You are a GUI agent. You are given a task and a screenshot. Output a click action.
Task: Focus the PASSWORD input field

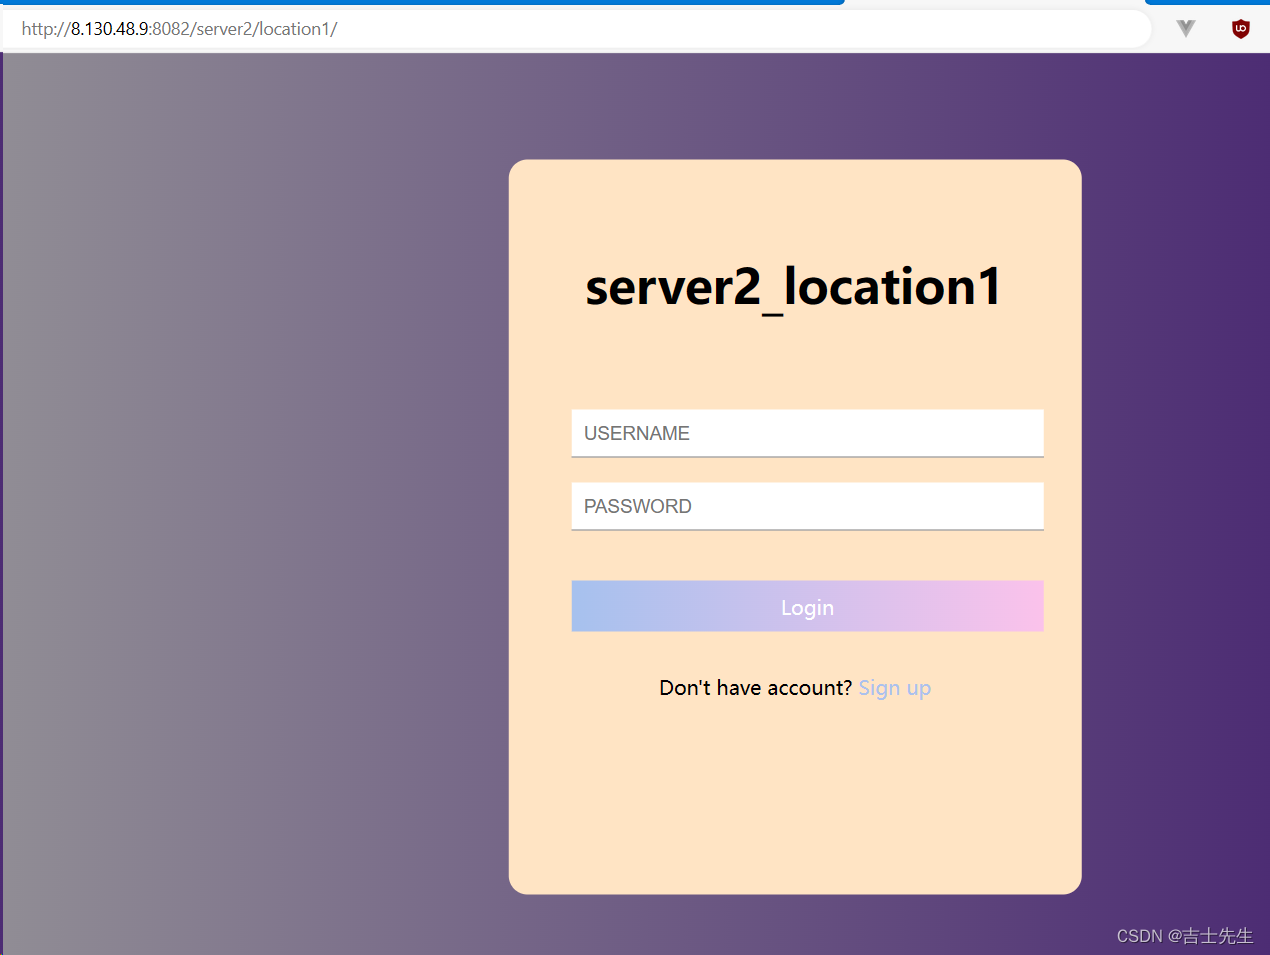807,506
